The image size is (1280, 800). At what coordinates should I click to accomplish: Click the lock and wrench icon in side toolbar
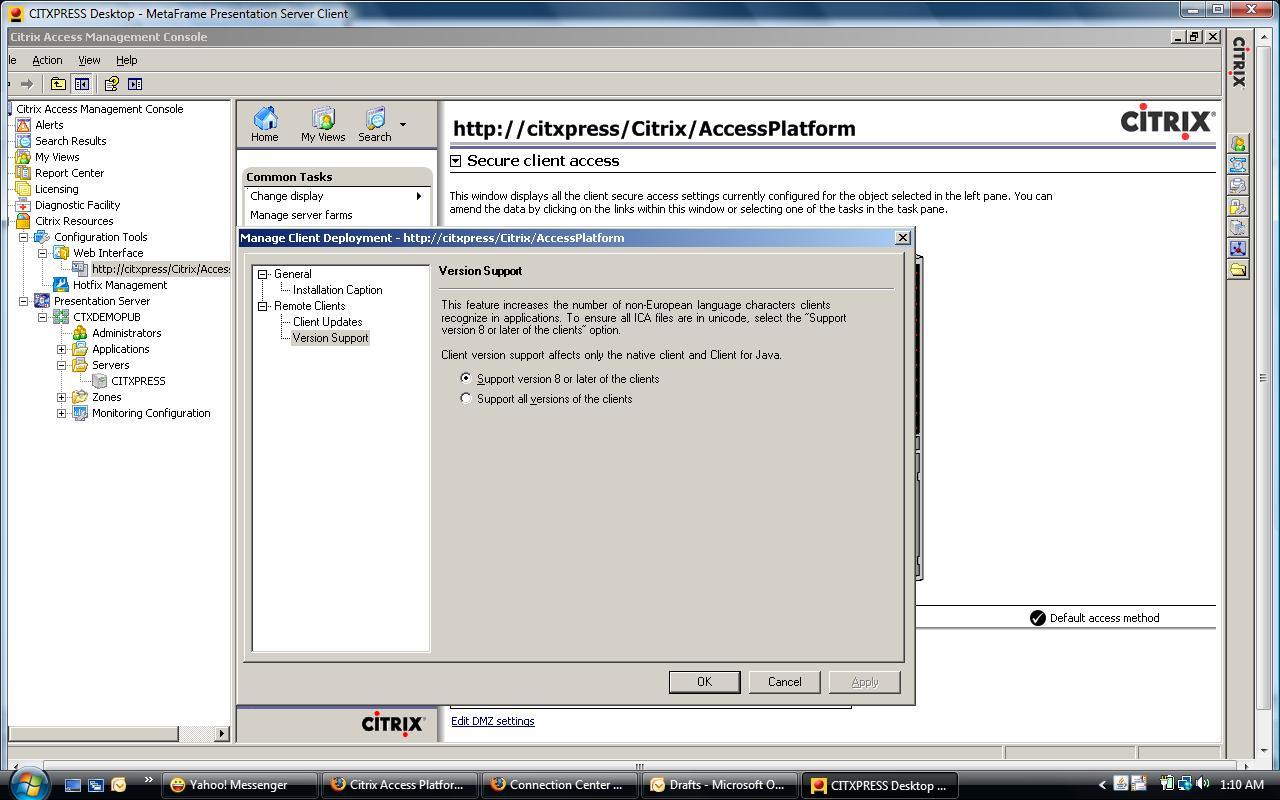point(1238,207)
